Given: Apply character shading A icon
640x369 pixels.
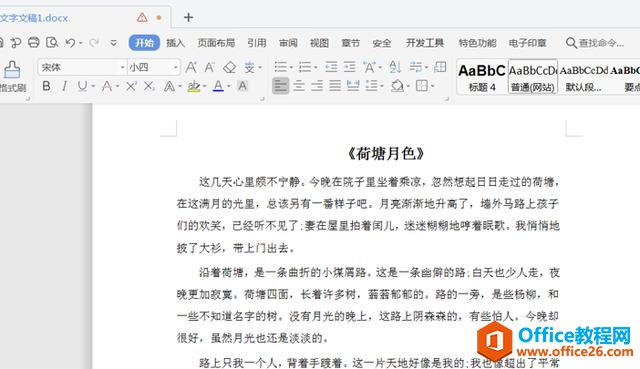Looking at the screenshot, I should point(242,86).
